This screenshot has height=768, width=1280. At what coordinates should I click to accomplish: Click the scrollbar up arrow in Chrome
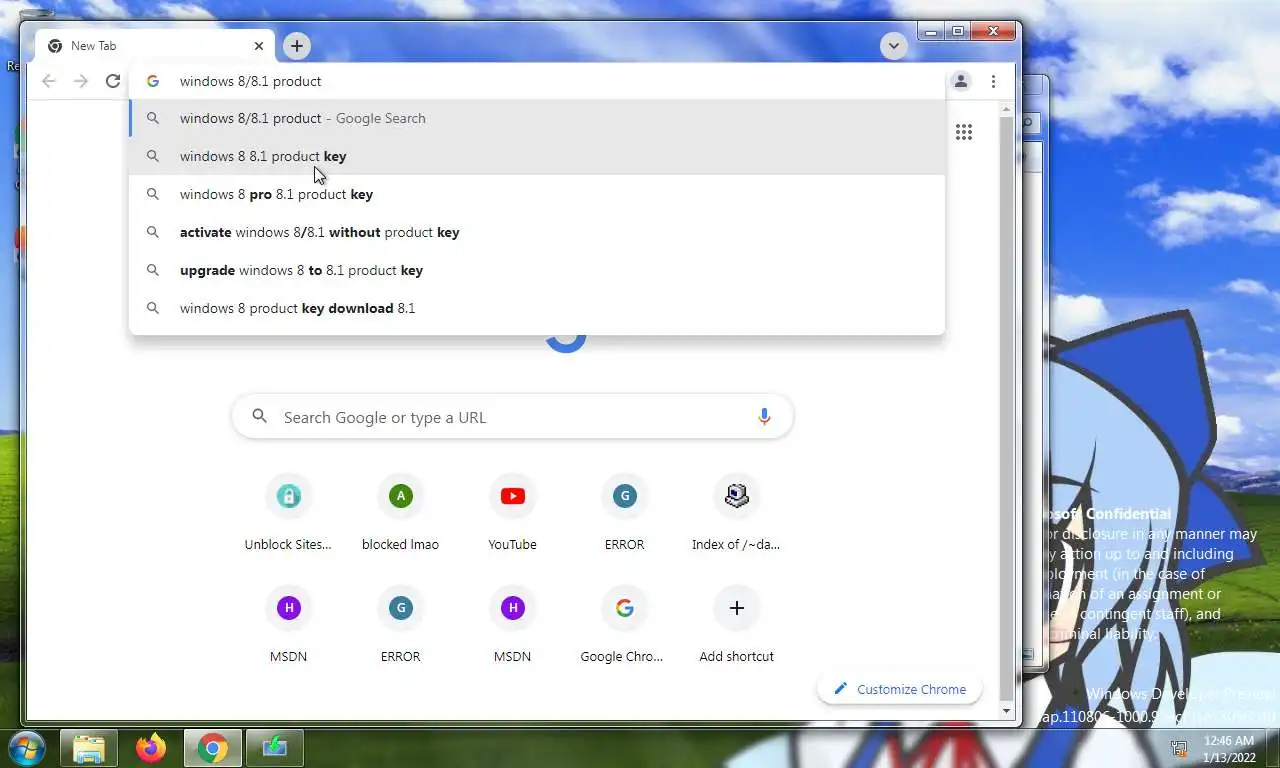(x=1007, y=108)
